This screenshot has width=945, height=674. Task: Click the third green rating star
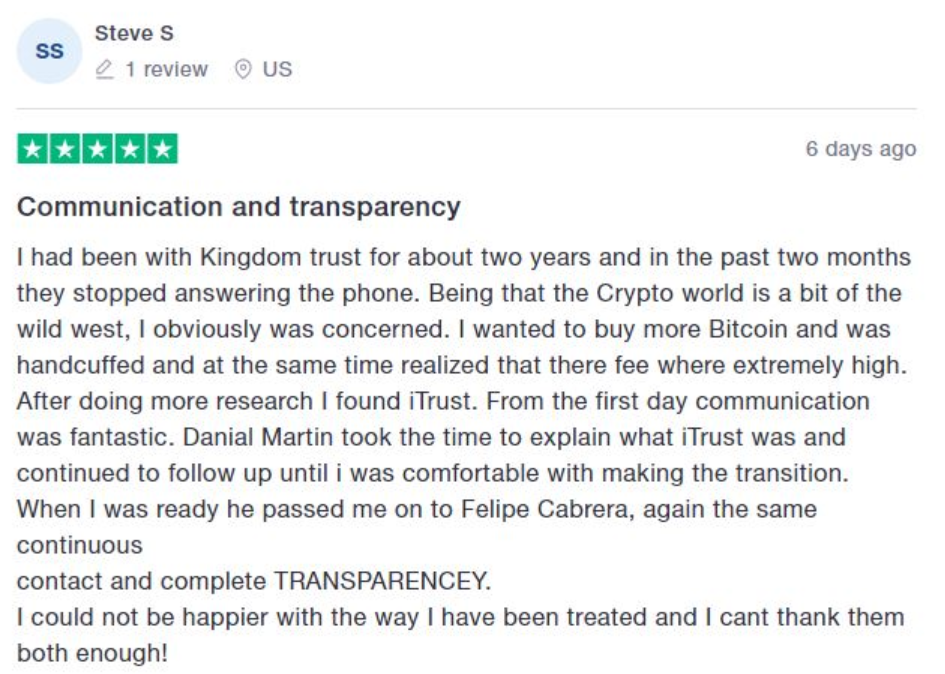pos(98,149)
